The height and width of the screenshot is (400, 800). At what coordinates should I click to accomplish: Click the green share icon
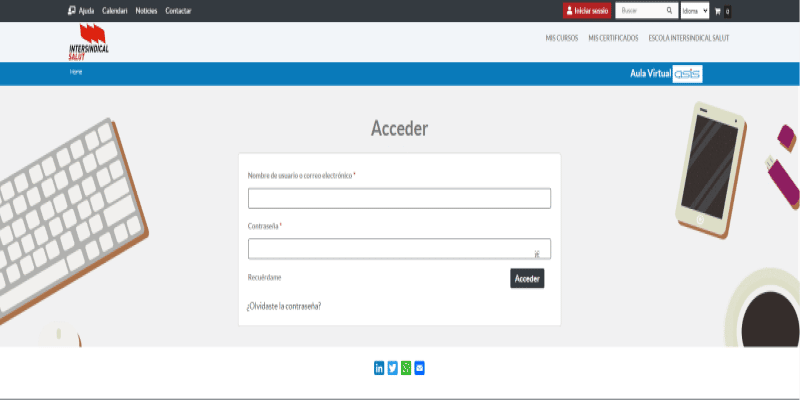pos(406,368)
